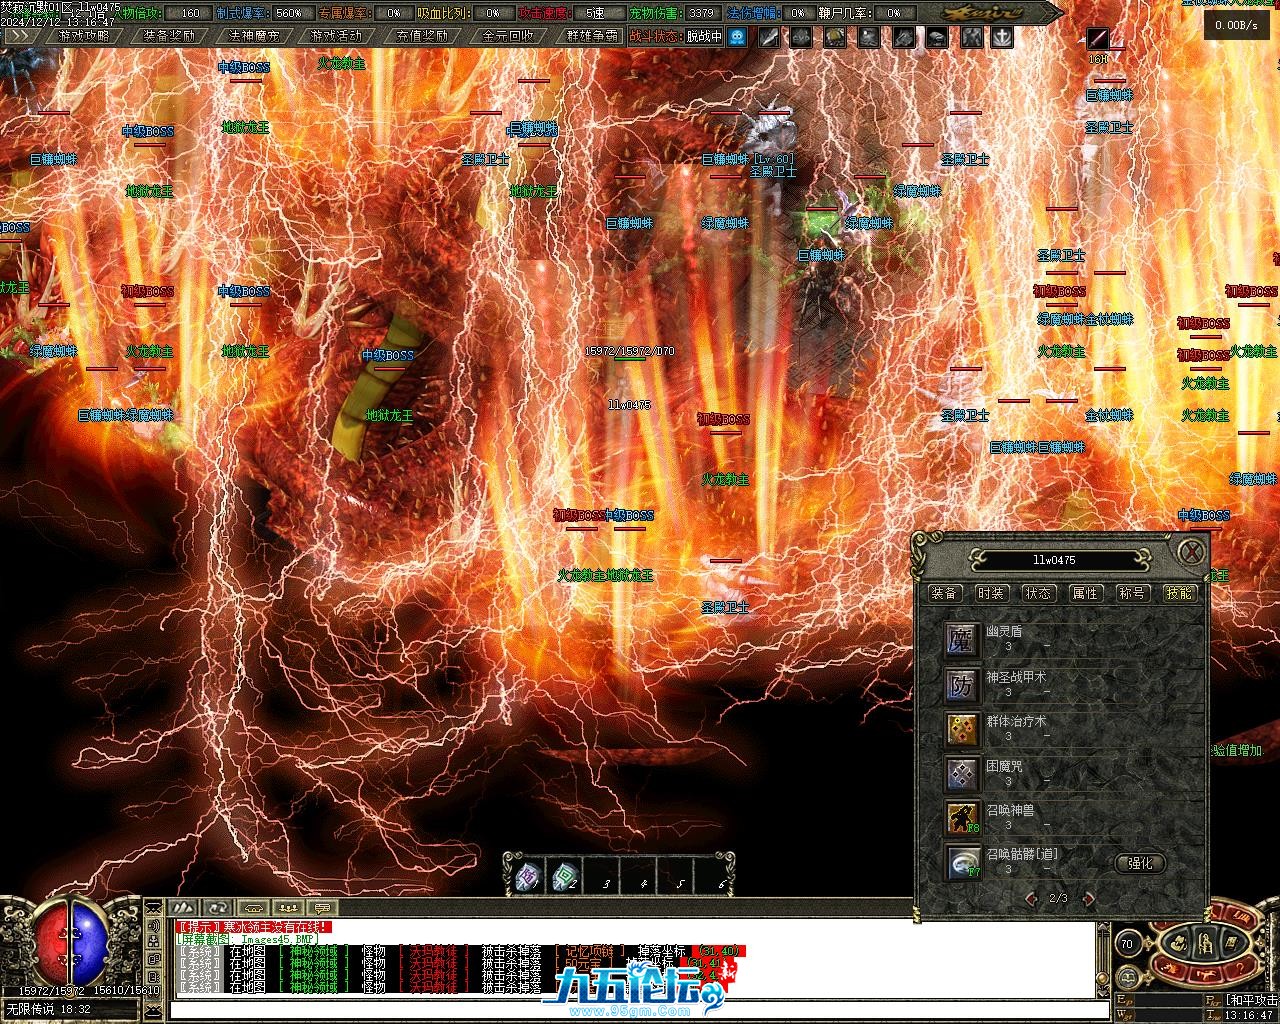The width and height of the screenshot is (1280, 1024).
Task: Use the item in quick slot 2
Action: pyautogui.click(x=565, y=875)
